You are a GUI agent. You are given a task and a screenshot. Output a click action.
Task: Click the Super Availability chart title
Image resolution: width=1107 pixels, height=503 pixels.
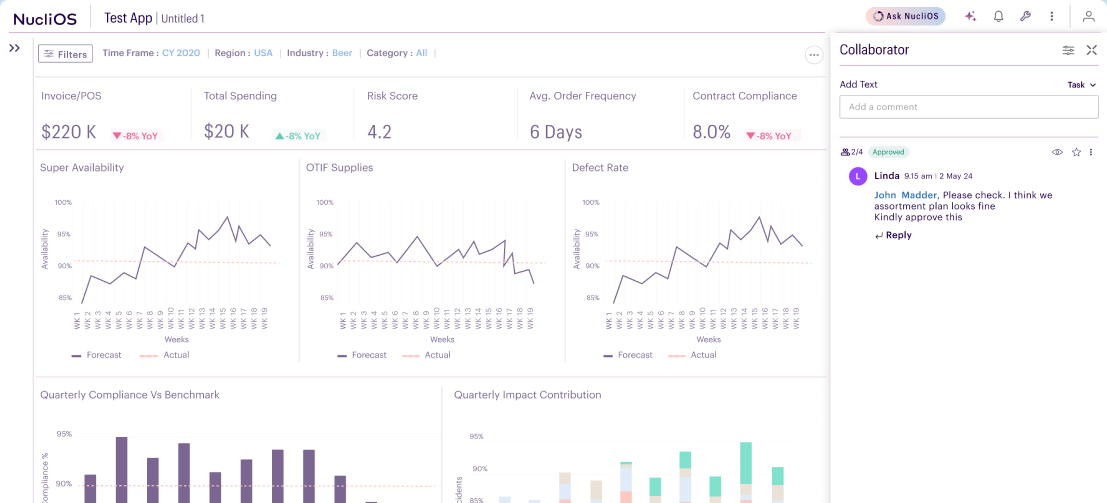tap(82, 167)
